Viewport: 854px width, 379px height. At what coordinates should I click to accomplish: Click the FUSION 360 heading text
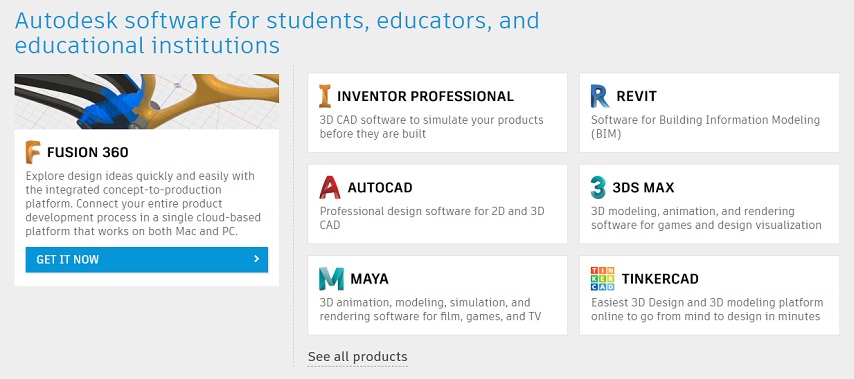(x=88, y=152)
